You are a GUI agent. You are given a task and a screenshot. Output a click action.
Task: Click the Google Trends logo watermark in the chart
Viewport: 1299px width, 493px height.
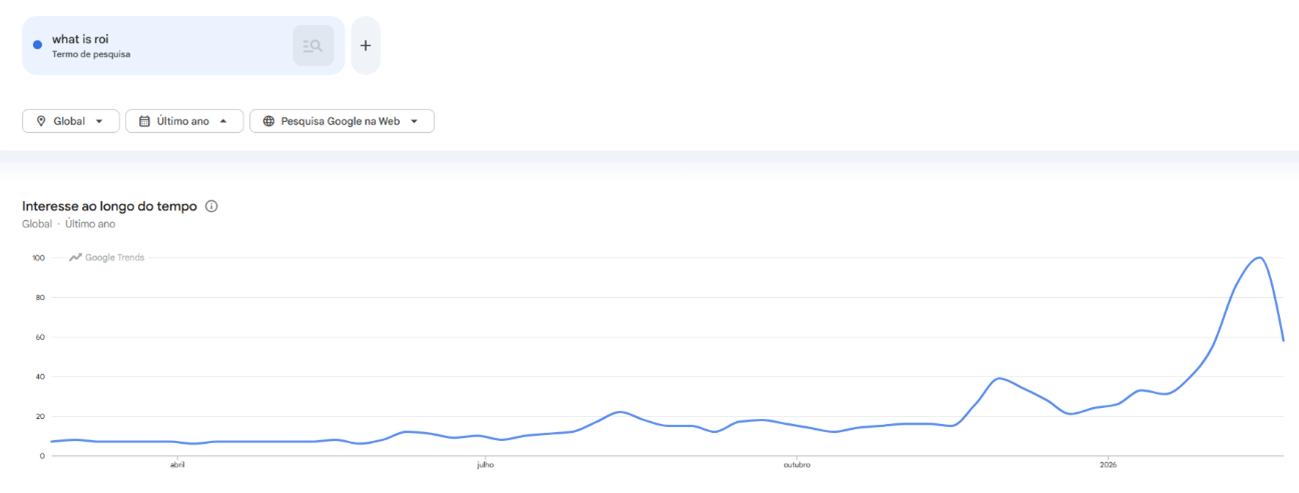(107, 258)
